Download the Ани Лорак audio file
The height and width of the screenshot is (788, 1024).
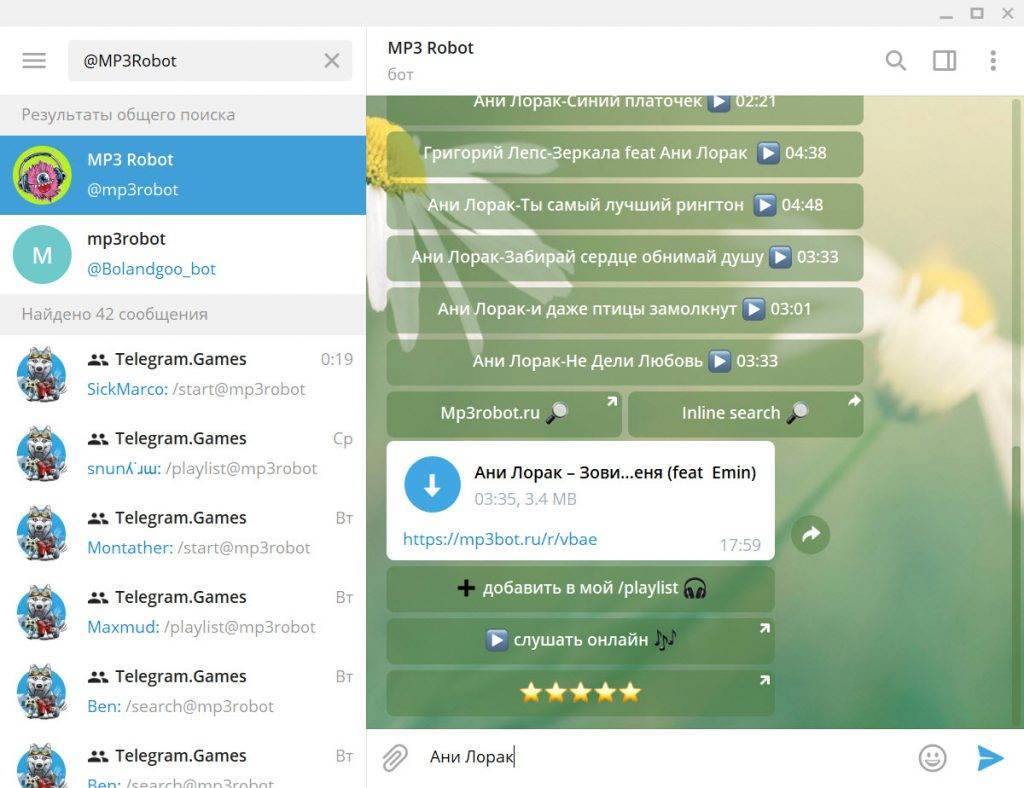tap(432, 484)
